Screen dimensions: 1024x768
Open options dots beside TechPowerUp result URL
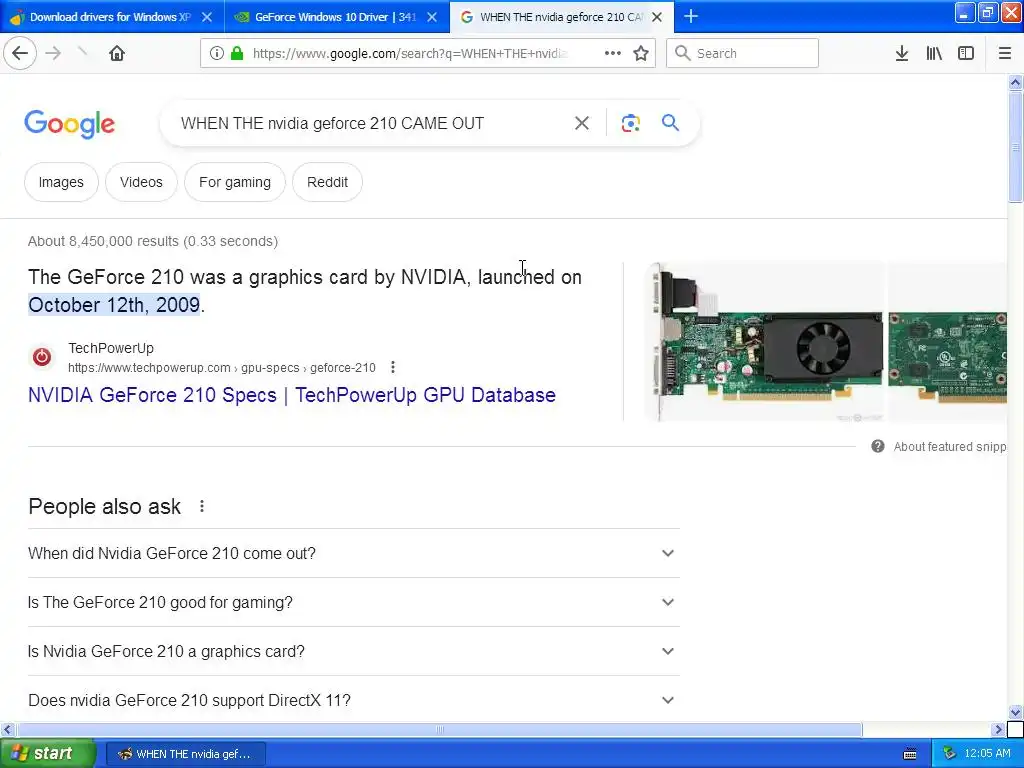392,367
